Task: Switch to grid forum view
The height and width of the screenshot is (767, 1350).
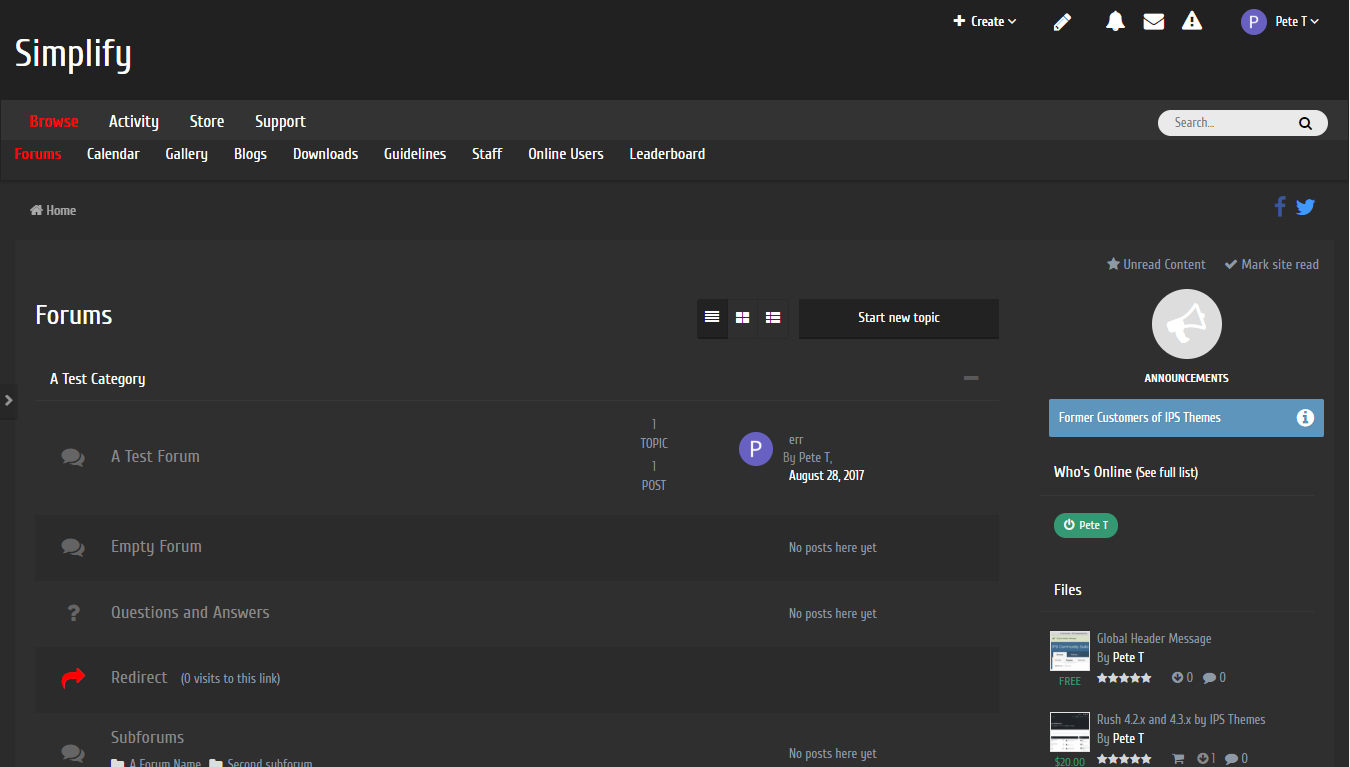Action: point(743,317)
